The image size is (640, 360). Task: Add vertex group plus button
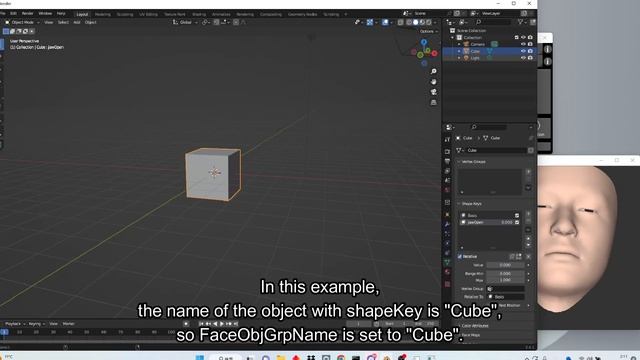pos(528,172)
